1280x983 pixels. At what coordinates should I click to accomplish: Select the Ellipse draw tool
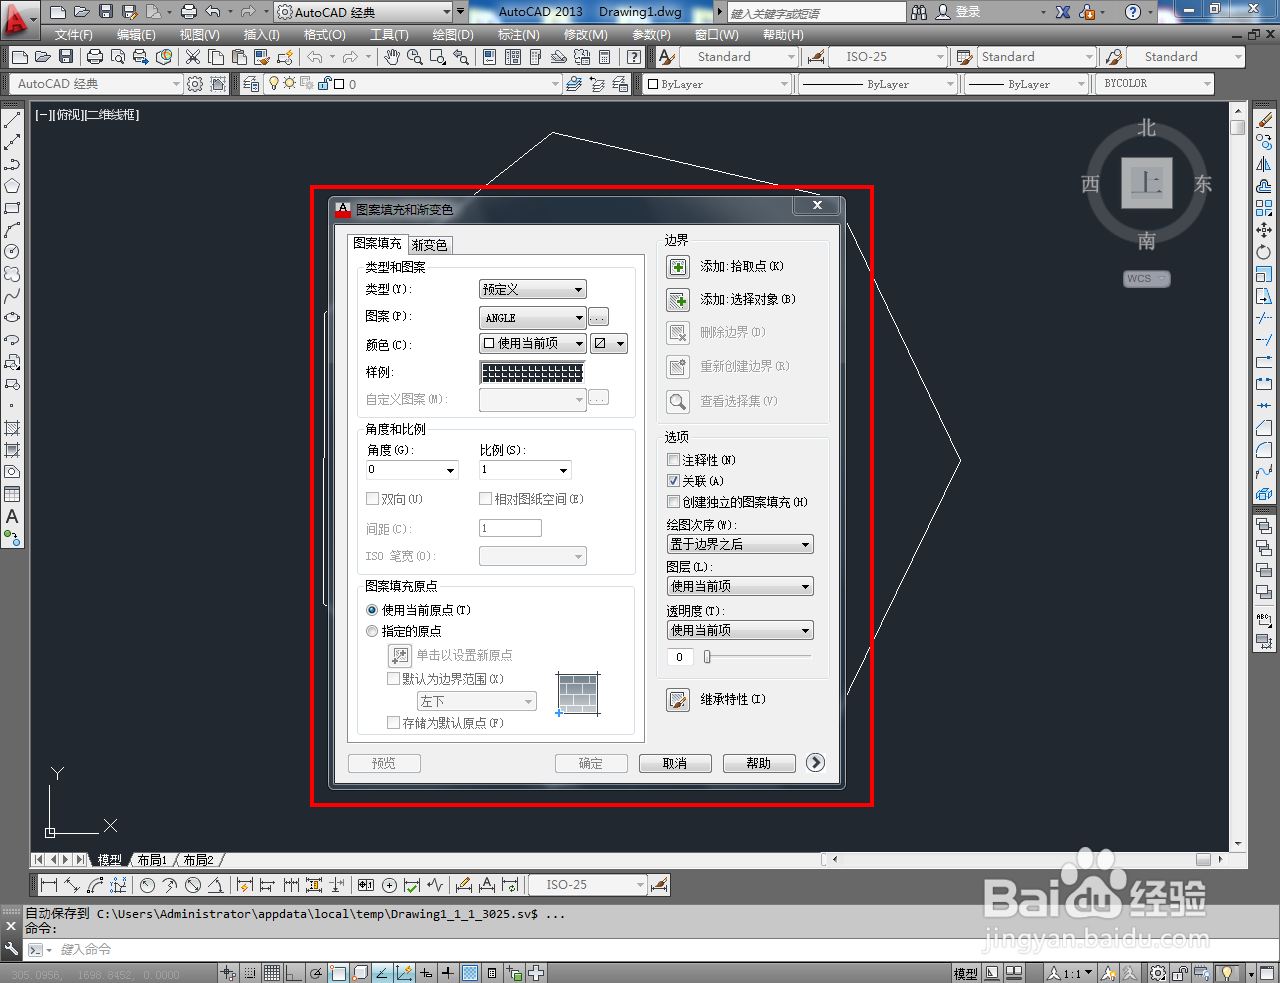pos(12,318)
